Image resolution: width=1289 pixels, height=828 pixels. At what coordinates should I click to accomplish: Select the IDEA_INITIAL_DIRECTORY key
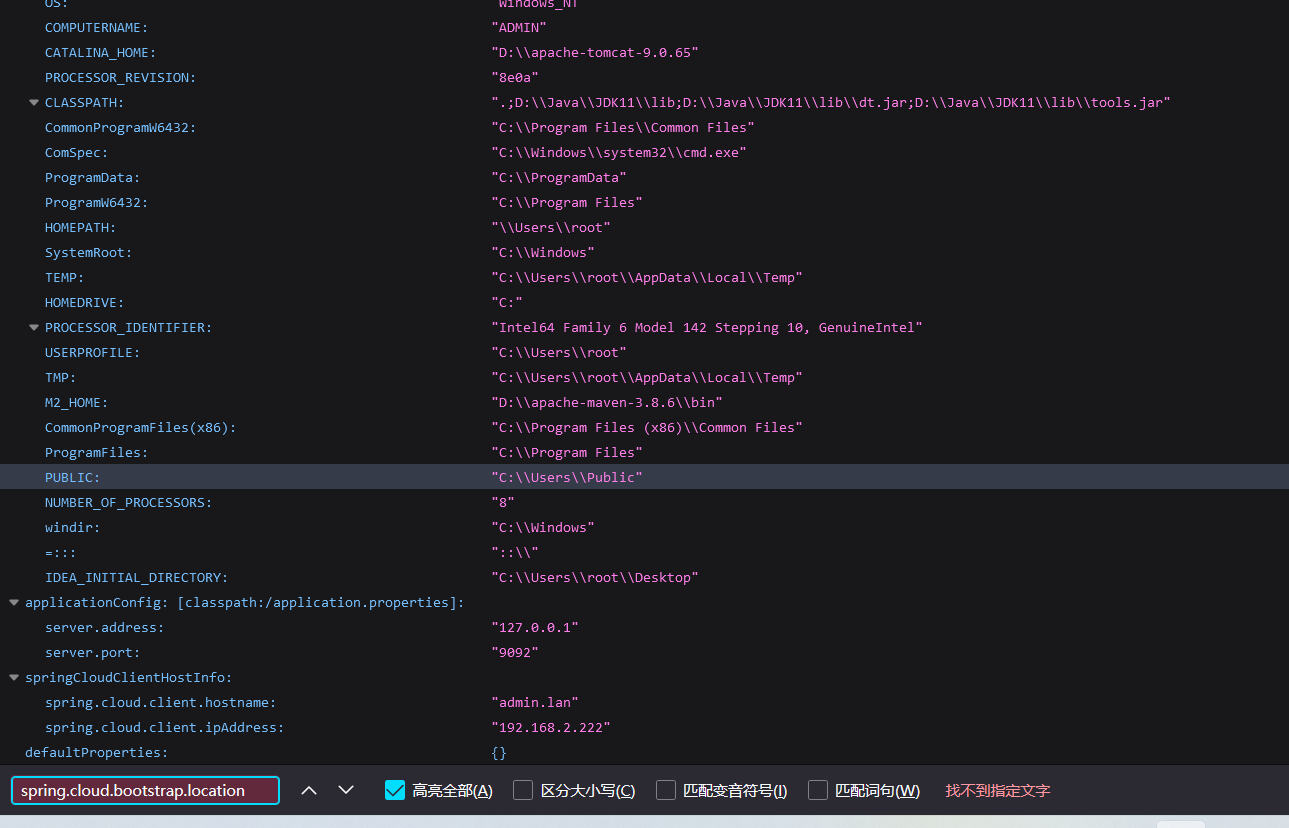[136, 577]
